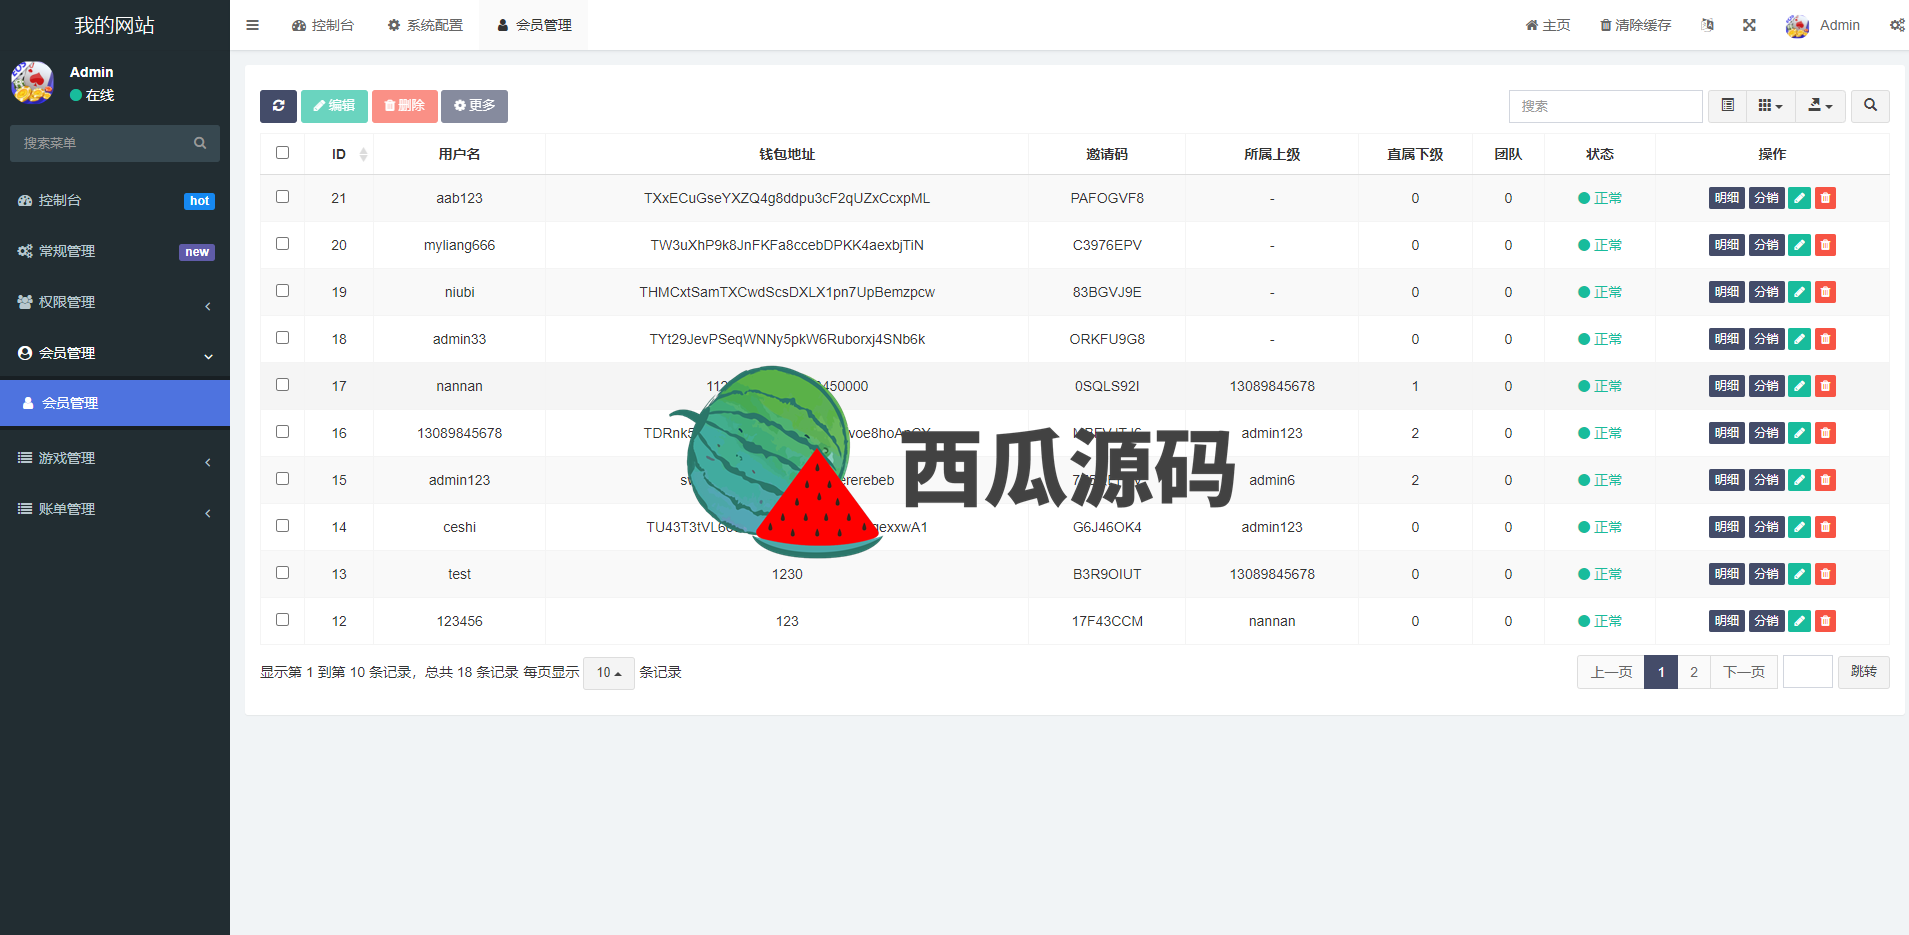Screen dimensions: 1909x935
Task: Open the 更多 more actions dropdown
Action: point(474,106)
